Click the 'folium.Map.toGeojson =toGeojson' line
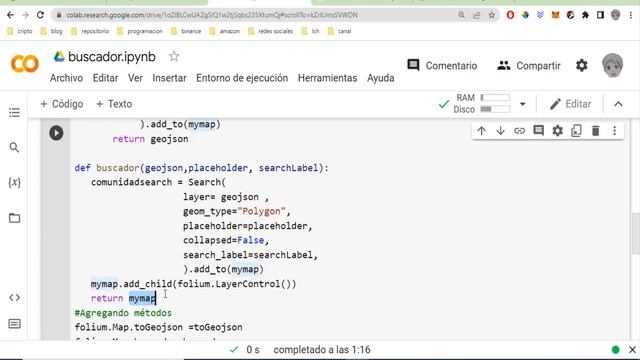Viewport: 640px width, 360px height. click(158, 327)
